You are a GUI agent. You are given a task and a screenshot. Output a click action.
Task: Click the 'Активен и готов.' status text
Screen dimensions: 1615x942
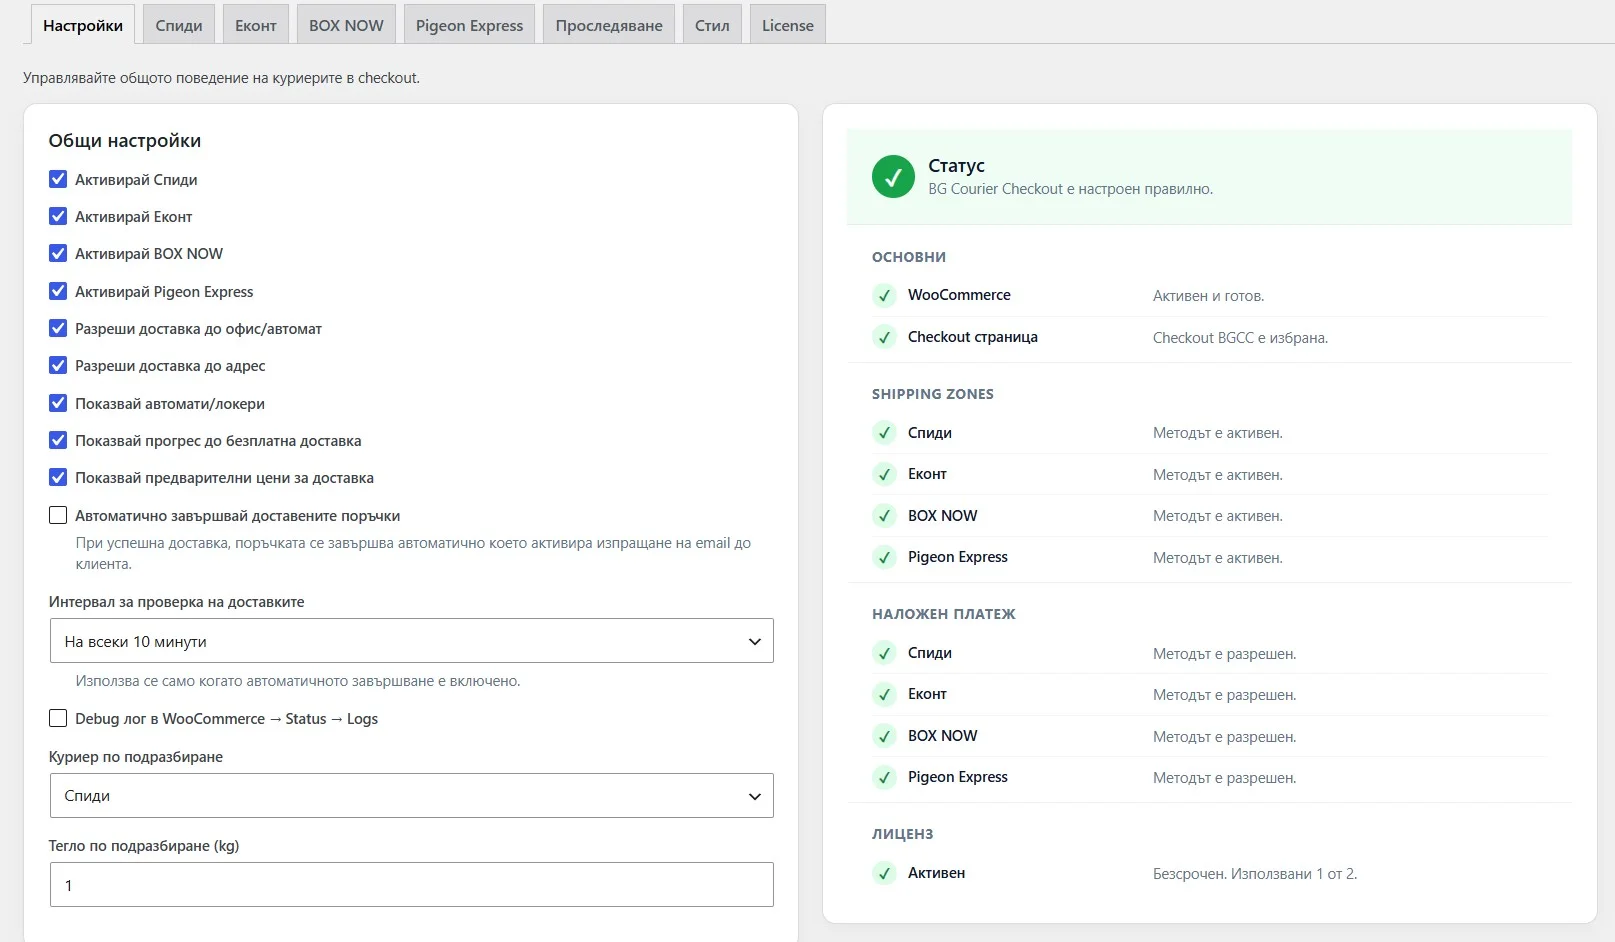point(1208,296)
